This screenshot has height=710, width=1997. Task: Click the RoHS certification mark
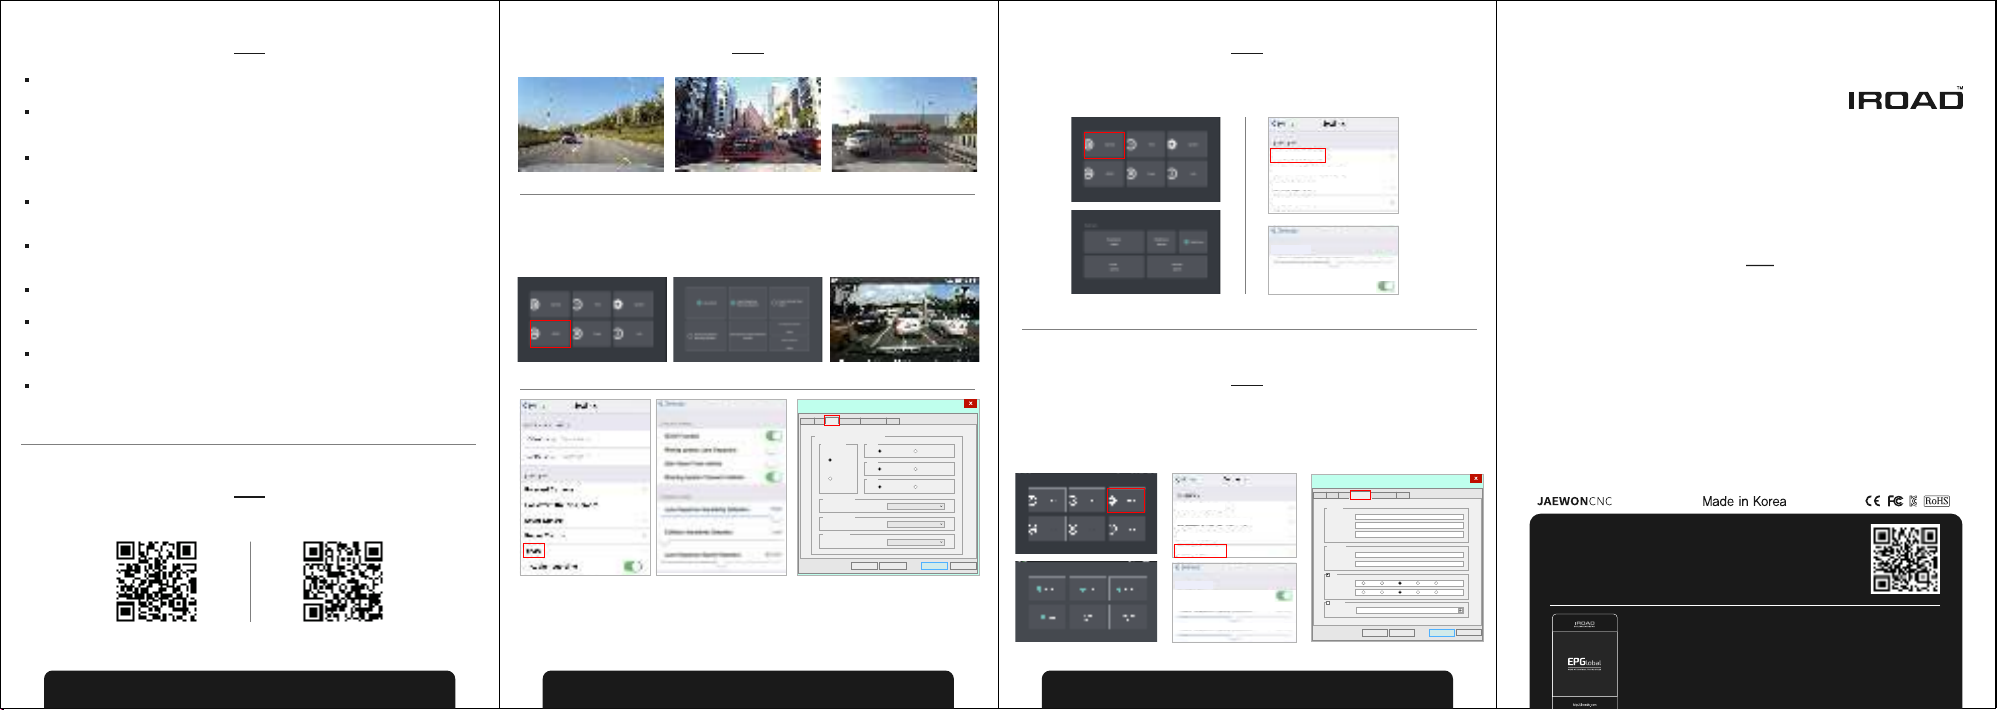pyautogui.click(x=1937, y=501)
